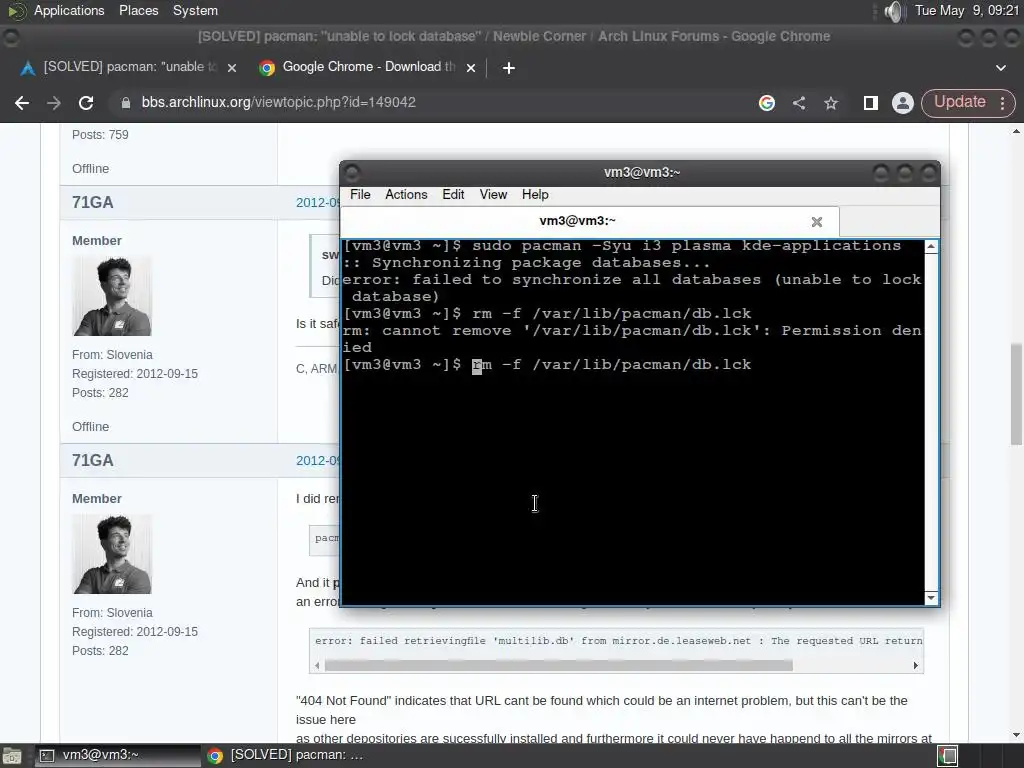The image size is (1024, 768).
Task: Expand the tab search chevron
Action: point(1000,67)
